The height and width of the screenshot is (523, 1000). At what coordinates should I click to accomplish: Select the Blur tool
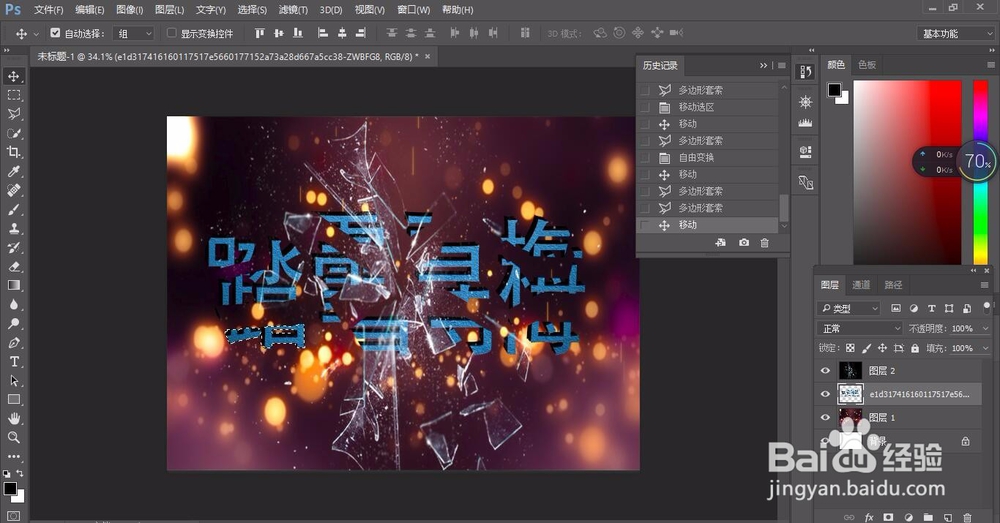click(13, 304)
